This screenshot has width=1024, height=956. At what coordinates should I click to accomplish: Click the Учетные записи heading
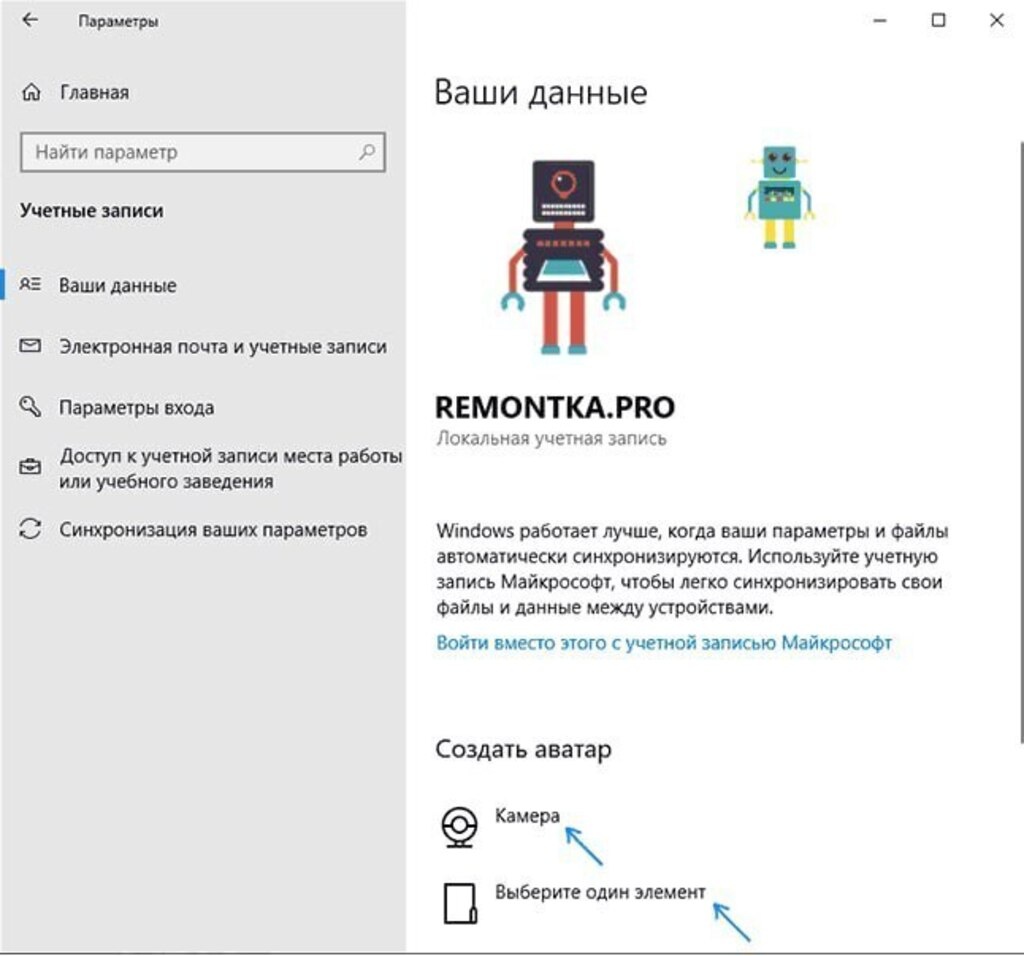pyautogui.click(x=91, y=210)
